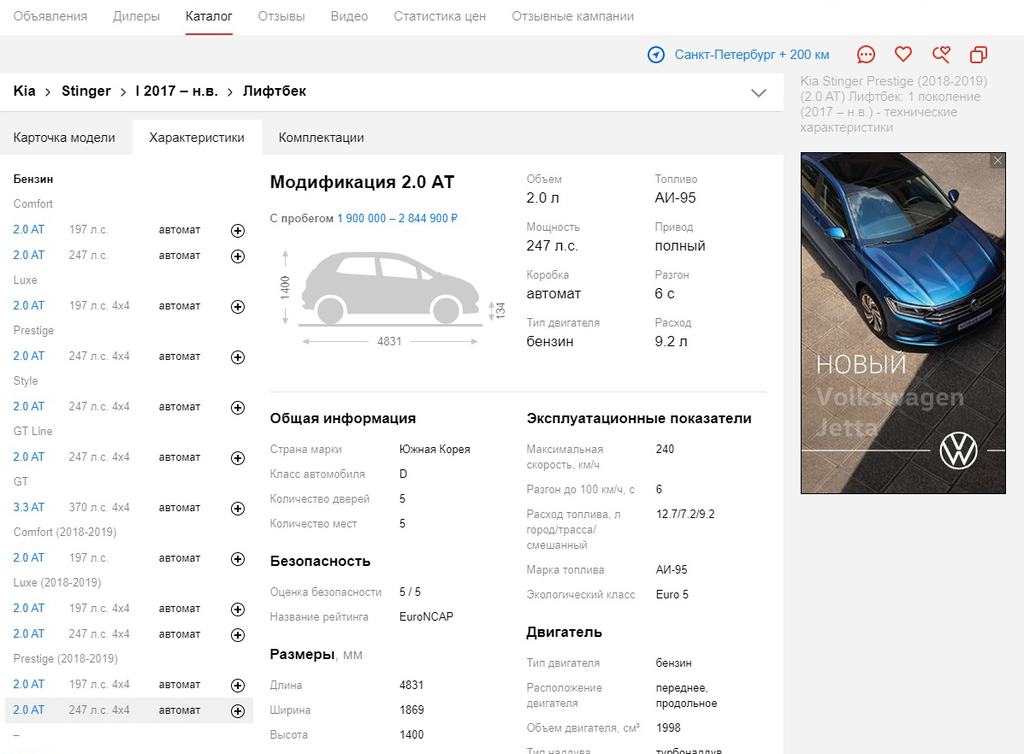Switch to Карточка модели tab
Image resolution: width=1024 pixels, height=754 pixels.
point(64,138)
